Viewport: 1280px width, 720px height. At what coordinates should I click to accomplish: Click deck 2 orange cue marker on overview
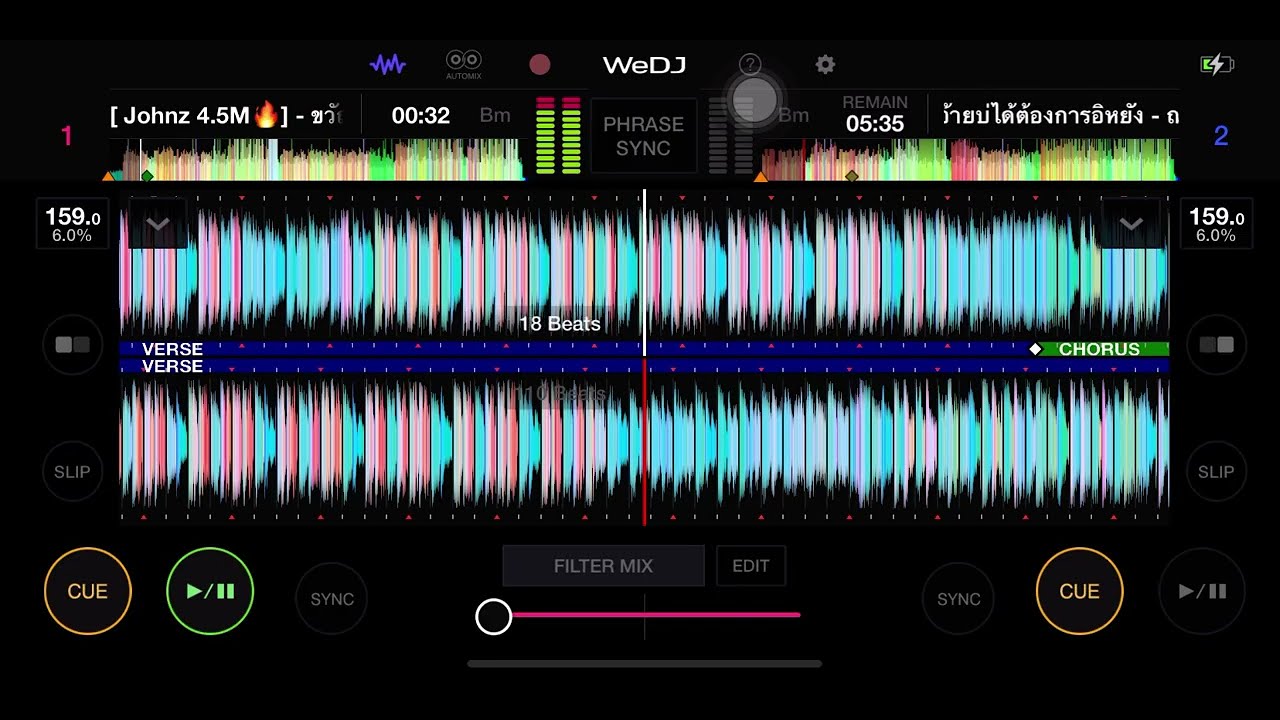click(760, 176)
